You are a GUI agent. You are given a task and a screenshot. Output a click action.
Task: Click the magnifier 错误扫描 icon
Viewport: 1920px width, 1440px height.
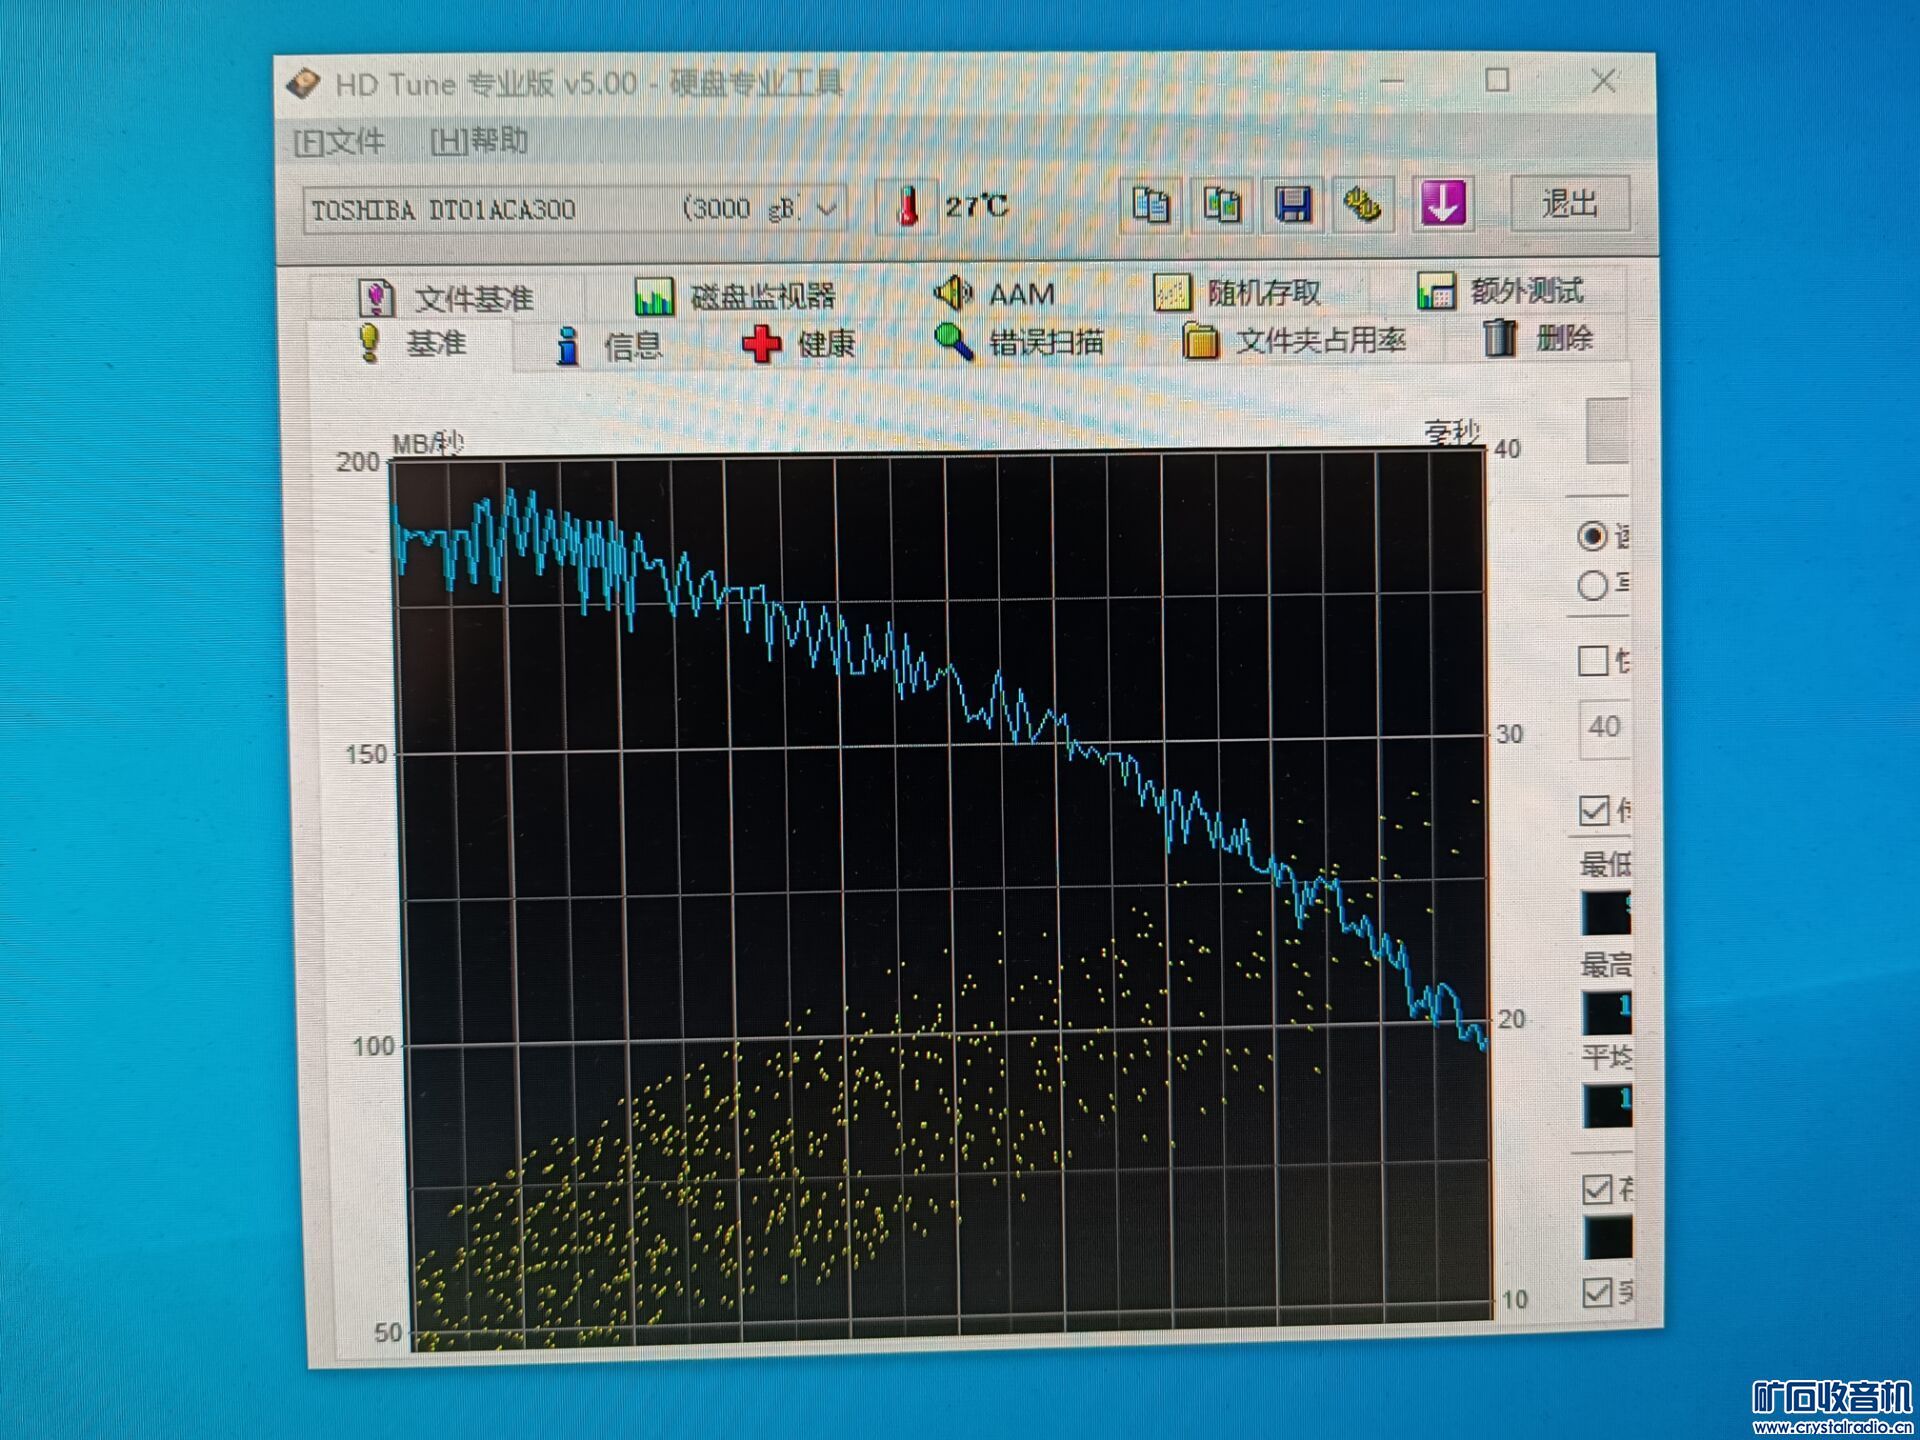tap(953, 342)
